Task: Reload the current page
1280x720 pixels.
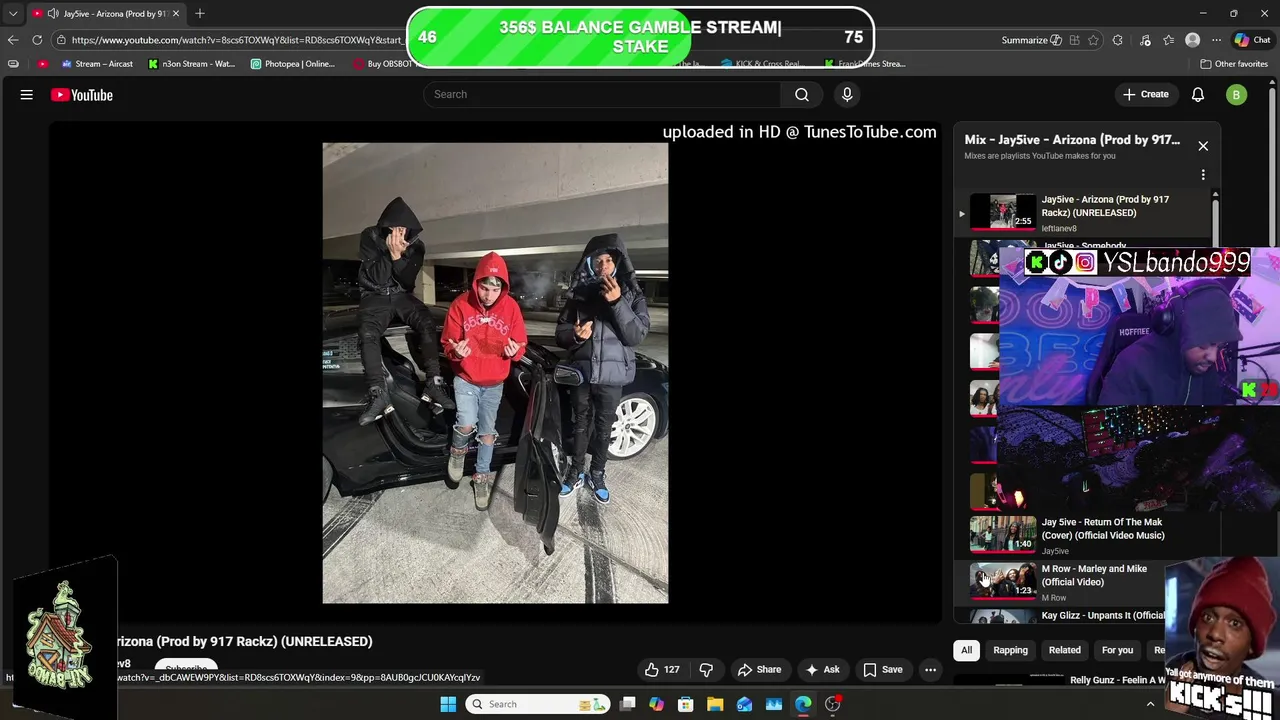Action: tap(37, 40)
